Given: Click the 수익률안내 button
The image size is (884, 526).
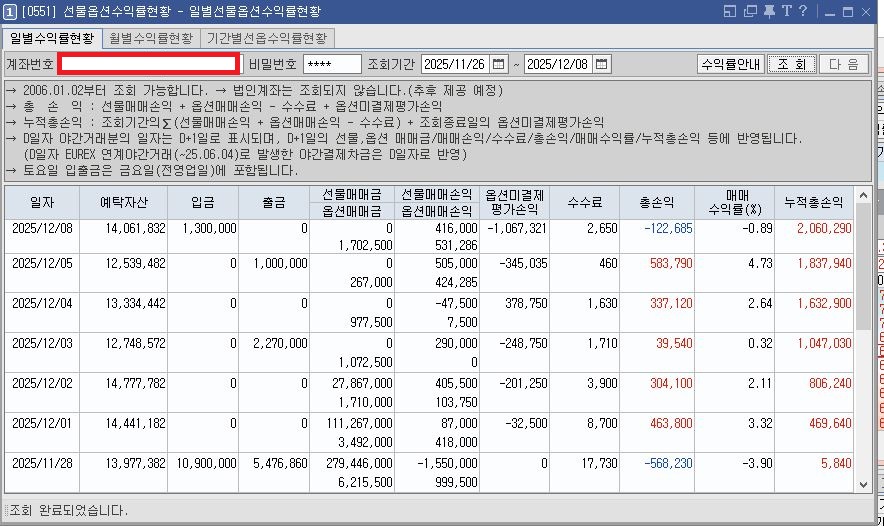Looking at the screenshot, I should 731,64.
